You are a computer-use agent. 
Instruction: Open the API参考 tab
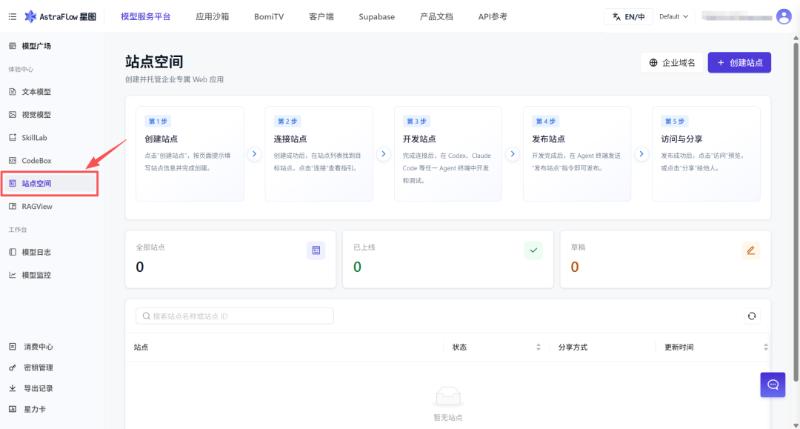(x=492, y=17)
